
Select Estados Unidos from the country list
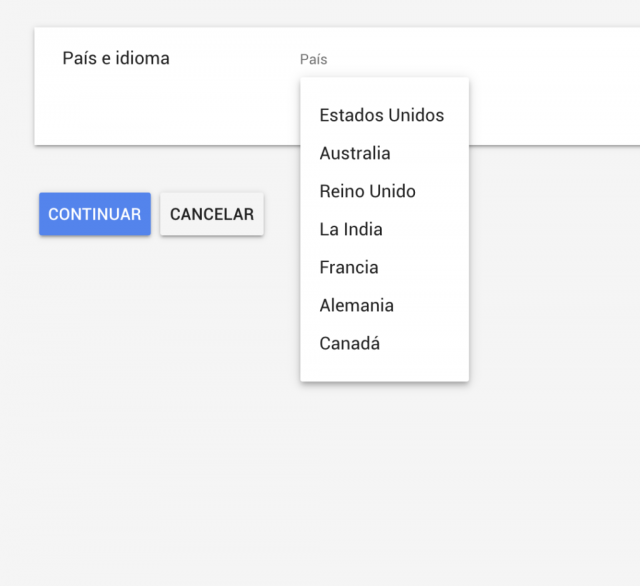click(384, 115)
